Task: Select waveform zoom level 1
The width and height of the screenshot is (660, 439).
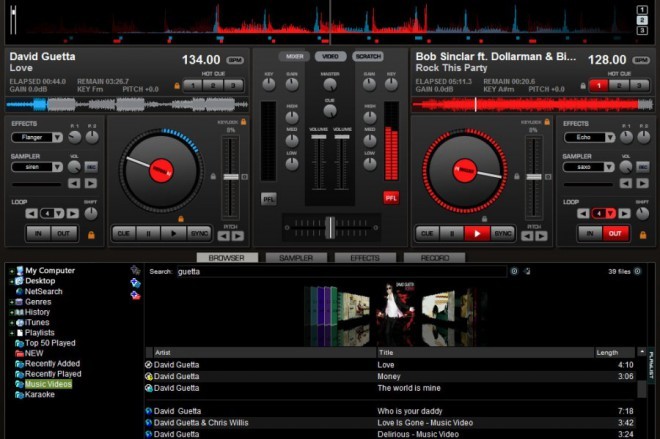Action: coord(642,10)
